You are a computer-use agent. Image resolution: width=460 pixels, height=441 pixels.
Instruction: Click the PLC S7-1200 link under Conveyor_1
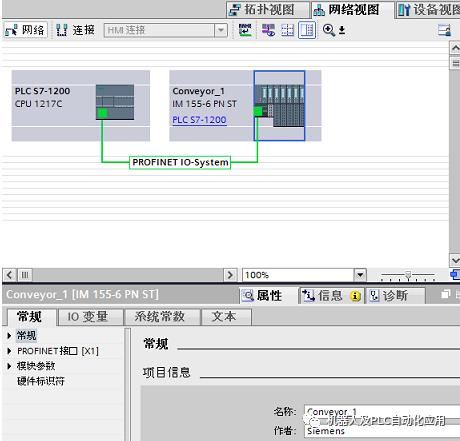click(x=199, y=120)
